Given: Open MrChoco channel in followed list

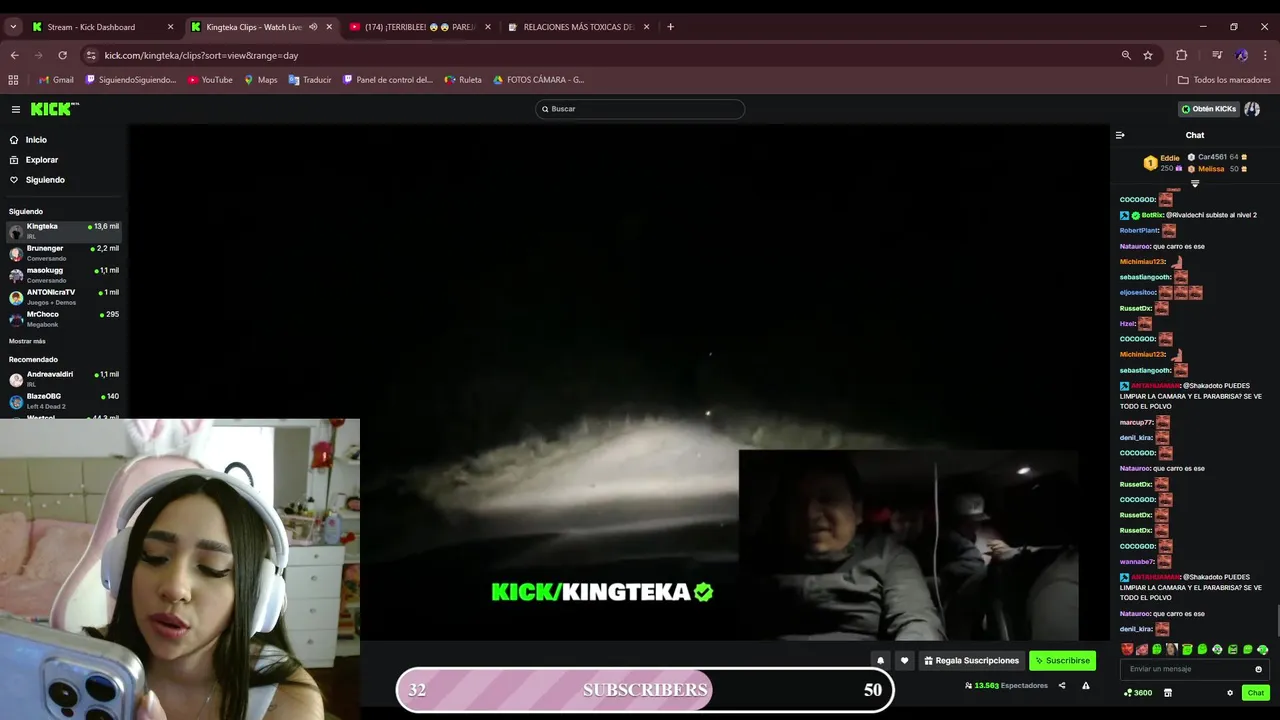Looking at the screenshot, I should pos(64,319).
